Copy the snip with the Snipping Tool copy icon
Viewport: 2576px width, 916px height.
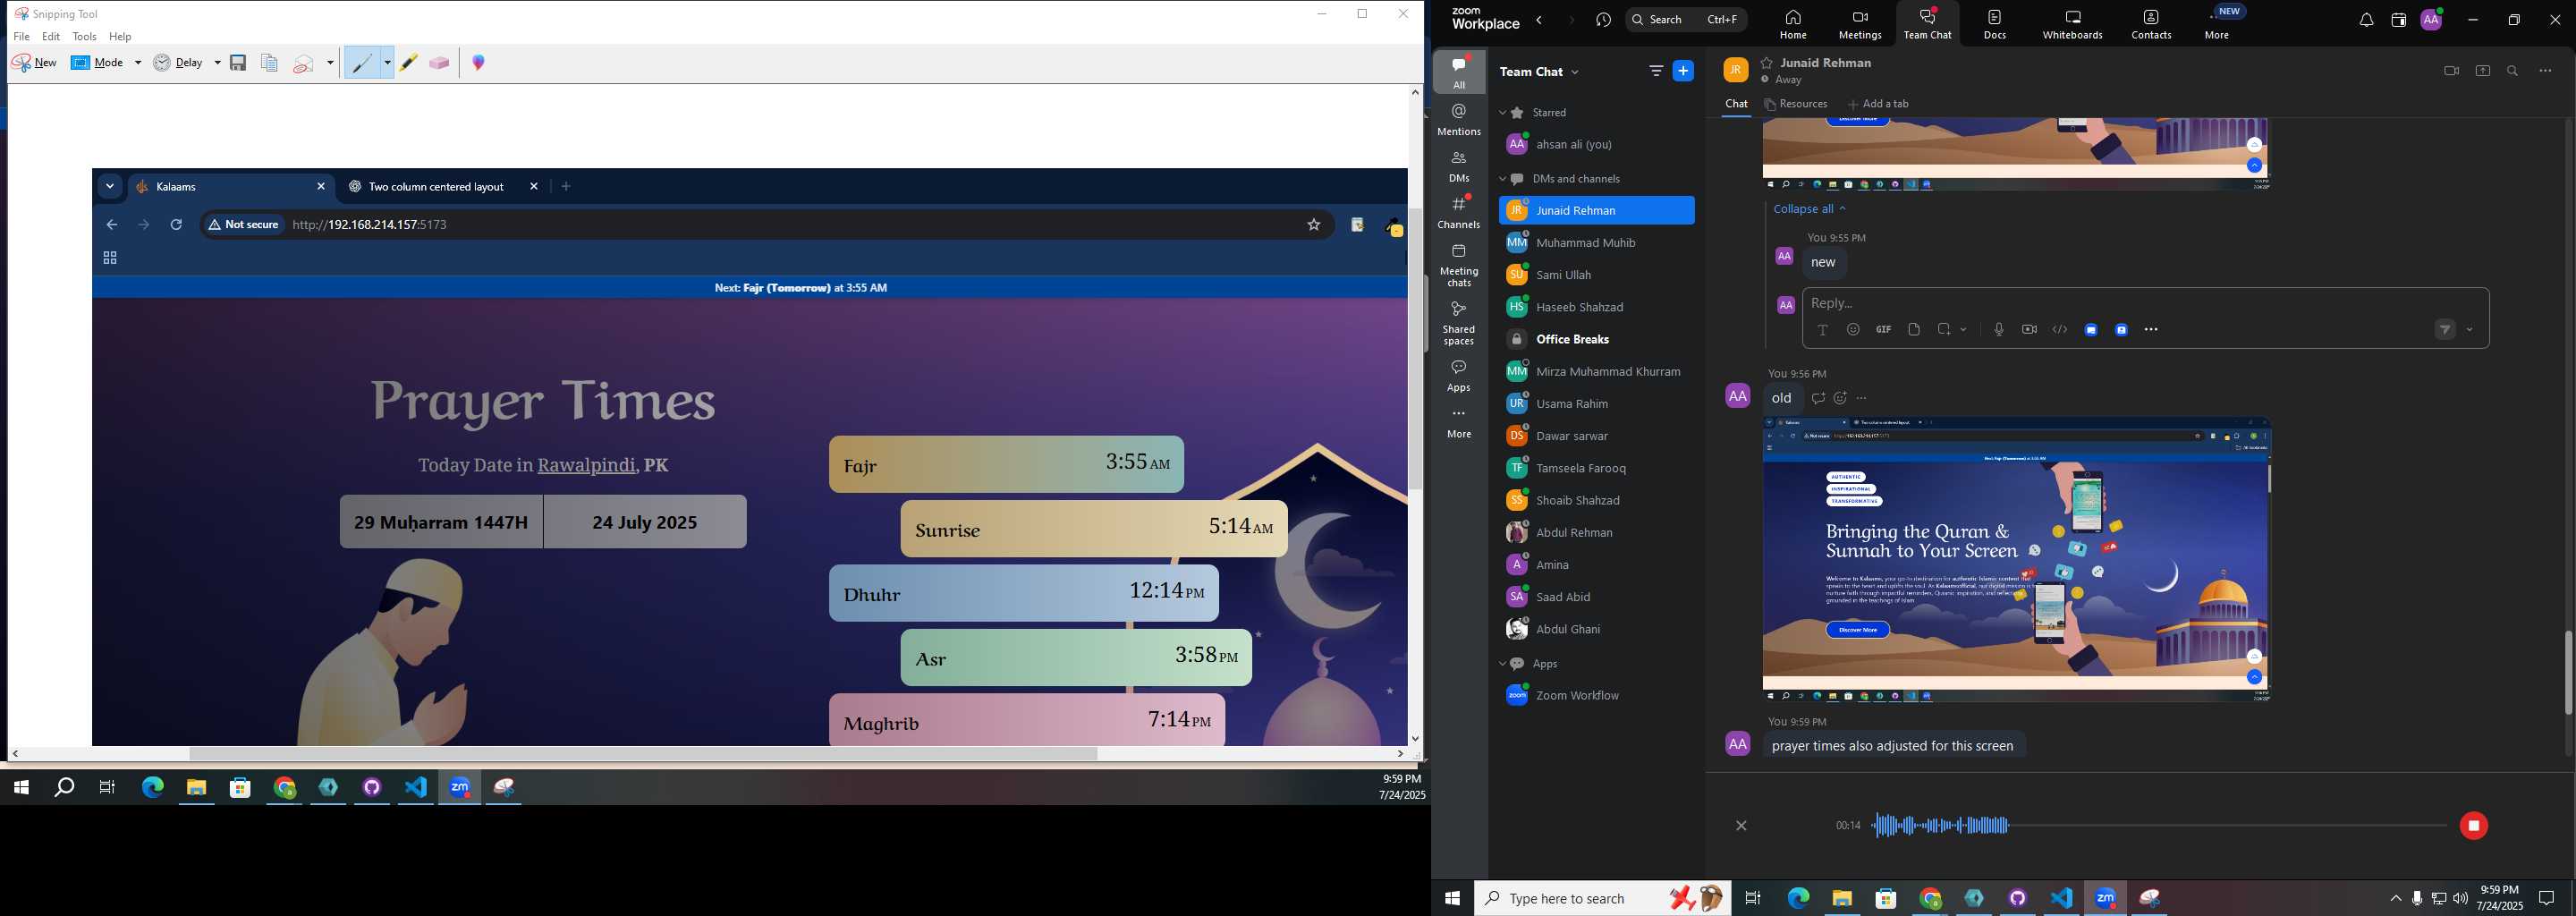269,63
